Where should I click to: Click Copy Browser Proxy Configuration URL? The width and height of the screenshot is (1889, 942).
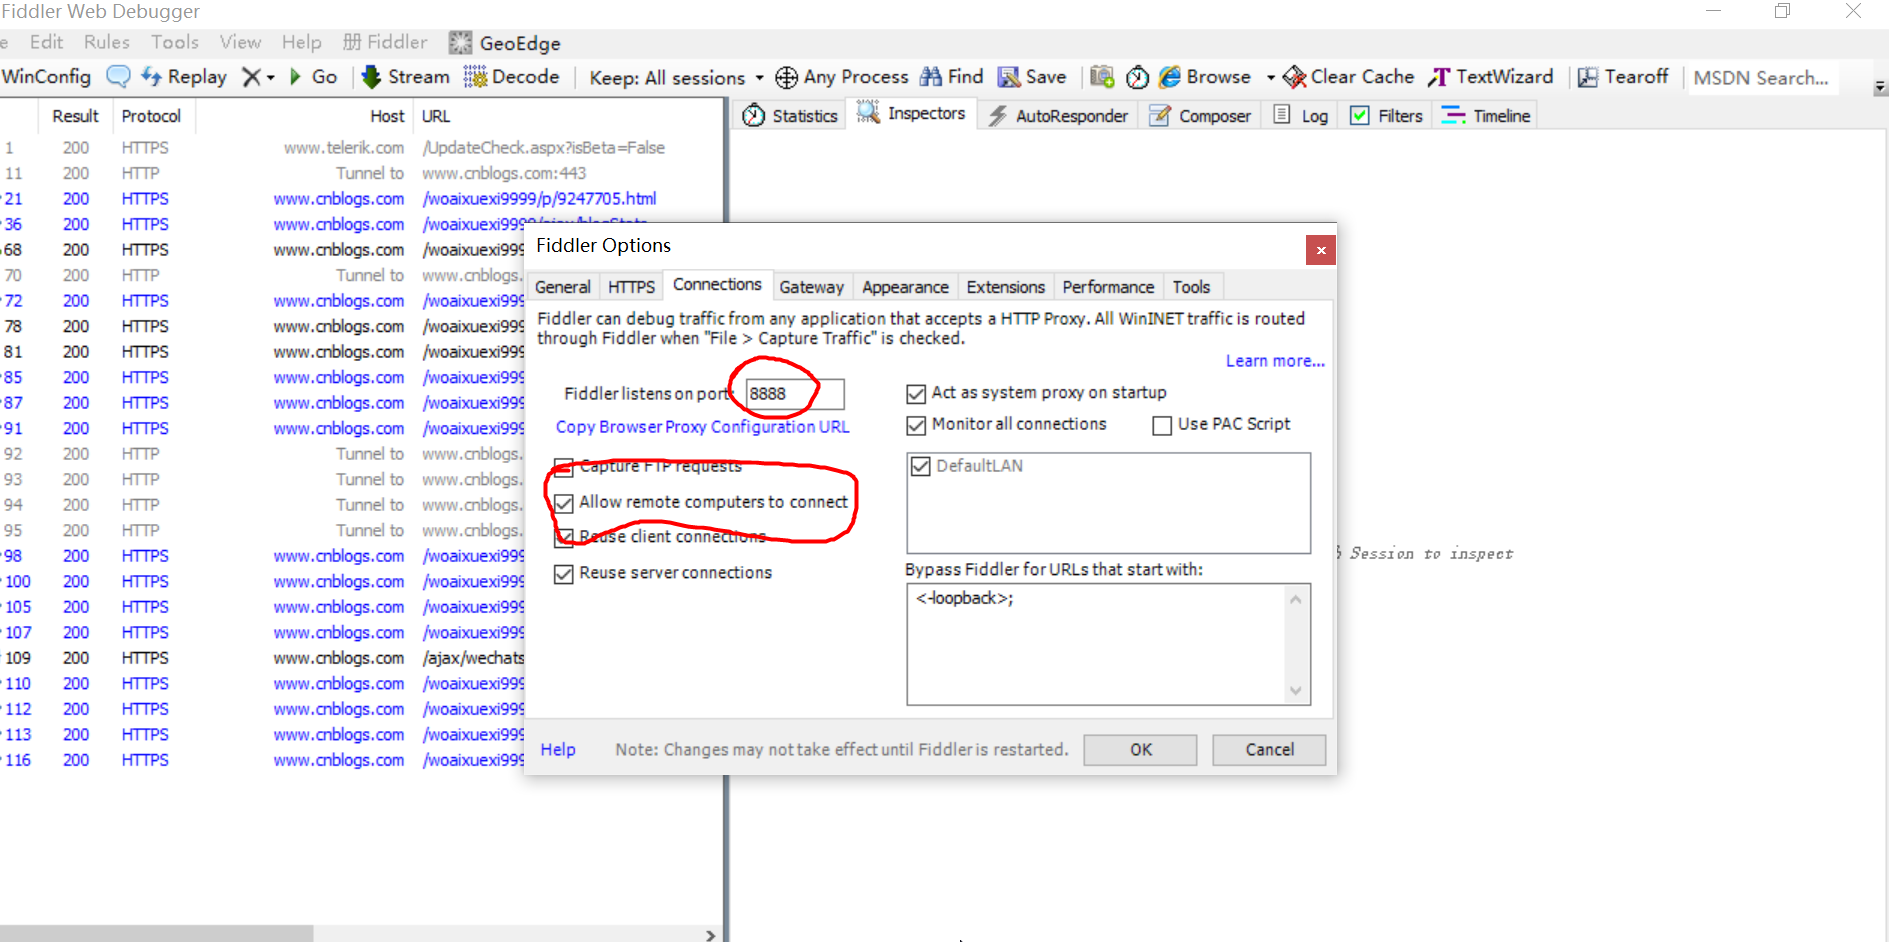[x=702, y=427]
